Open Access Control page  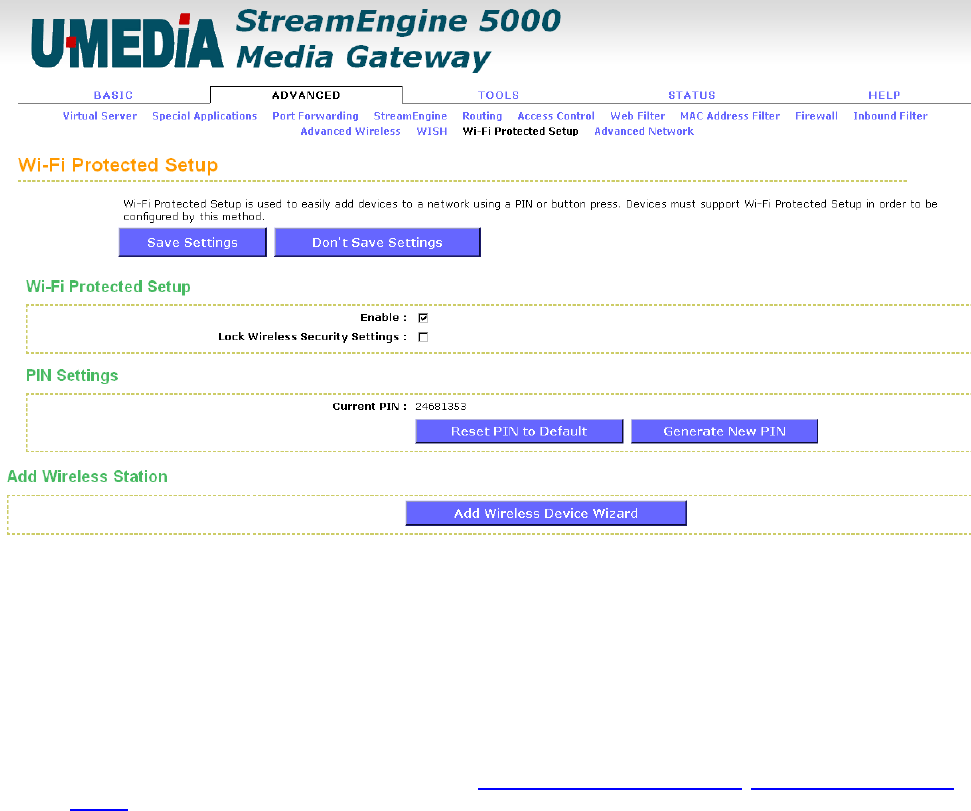click(x=555, y=116)
